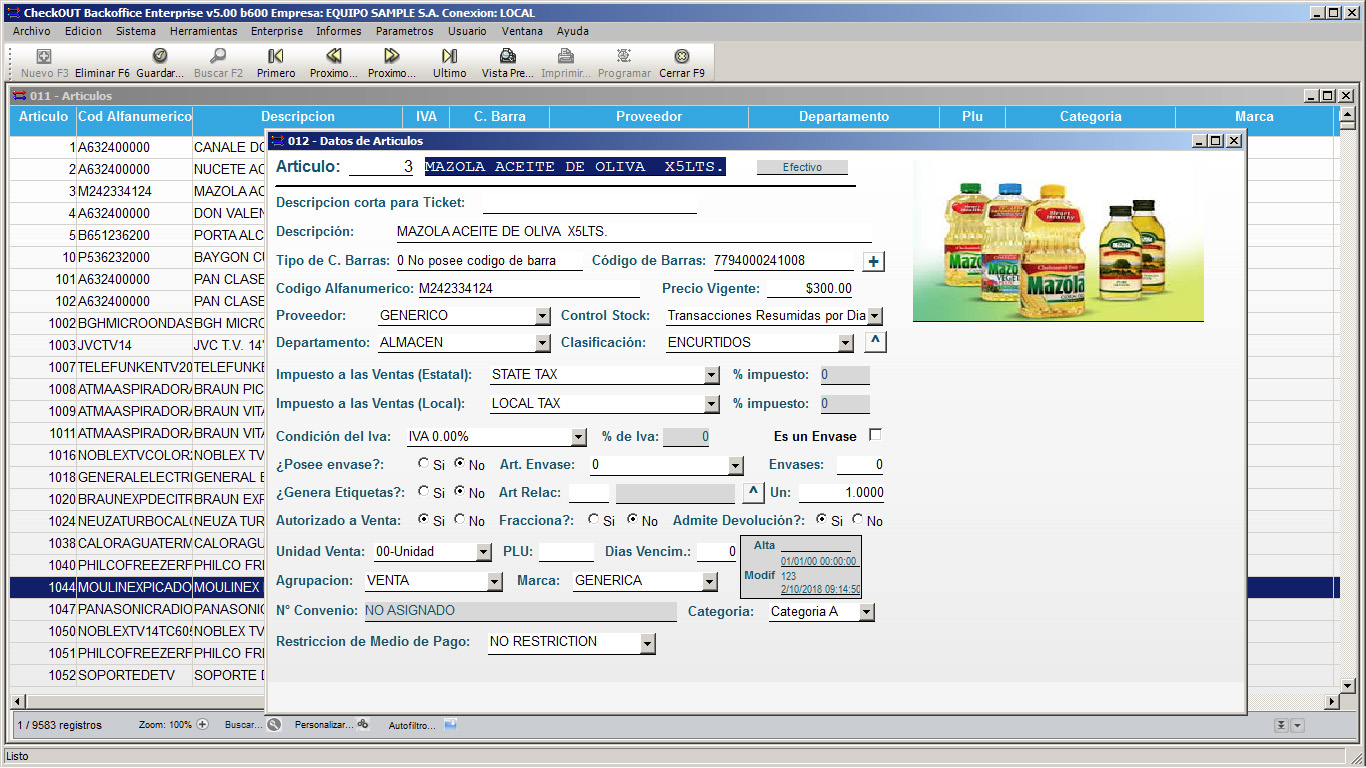The width and height of the screenshot is (1366, 768).
Task: Open the Condición del Iva dropdown
Action: (x=578, y=437)
